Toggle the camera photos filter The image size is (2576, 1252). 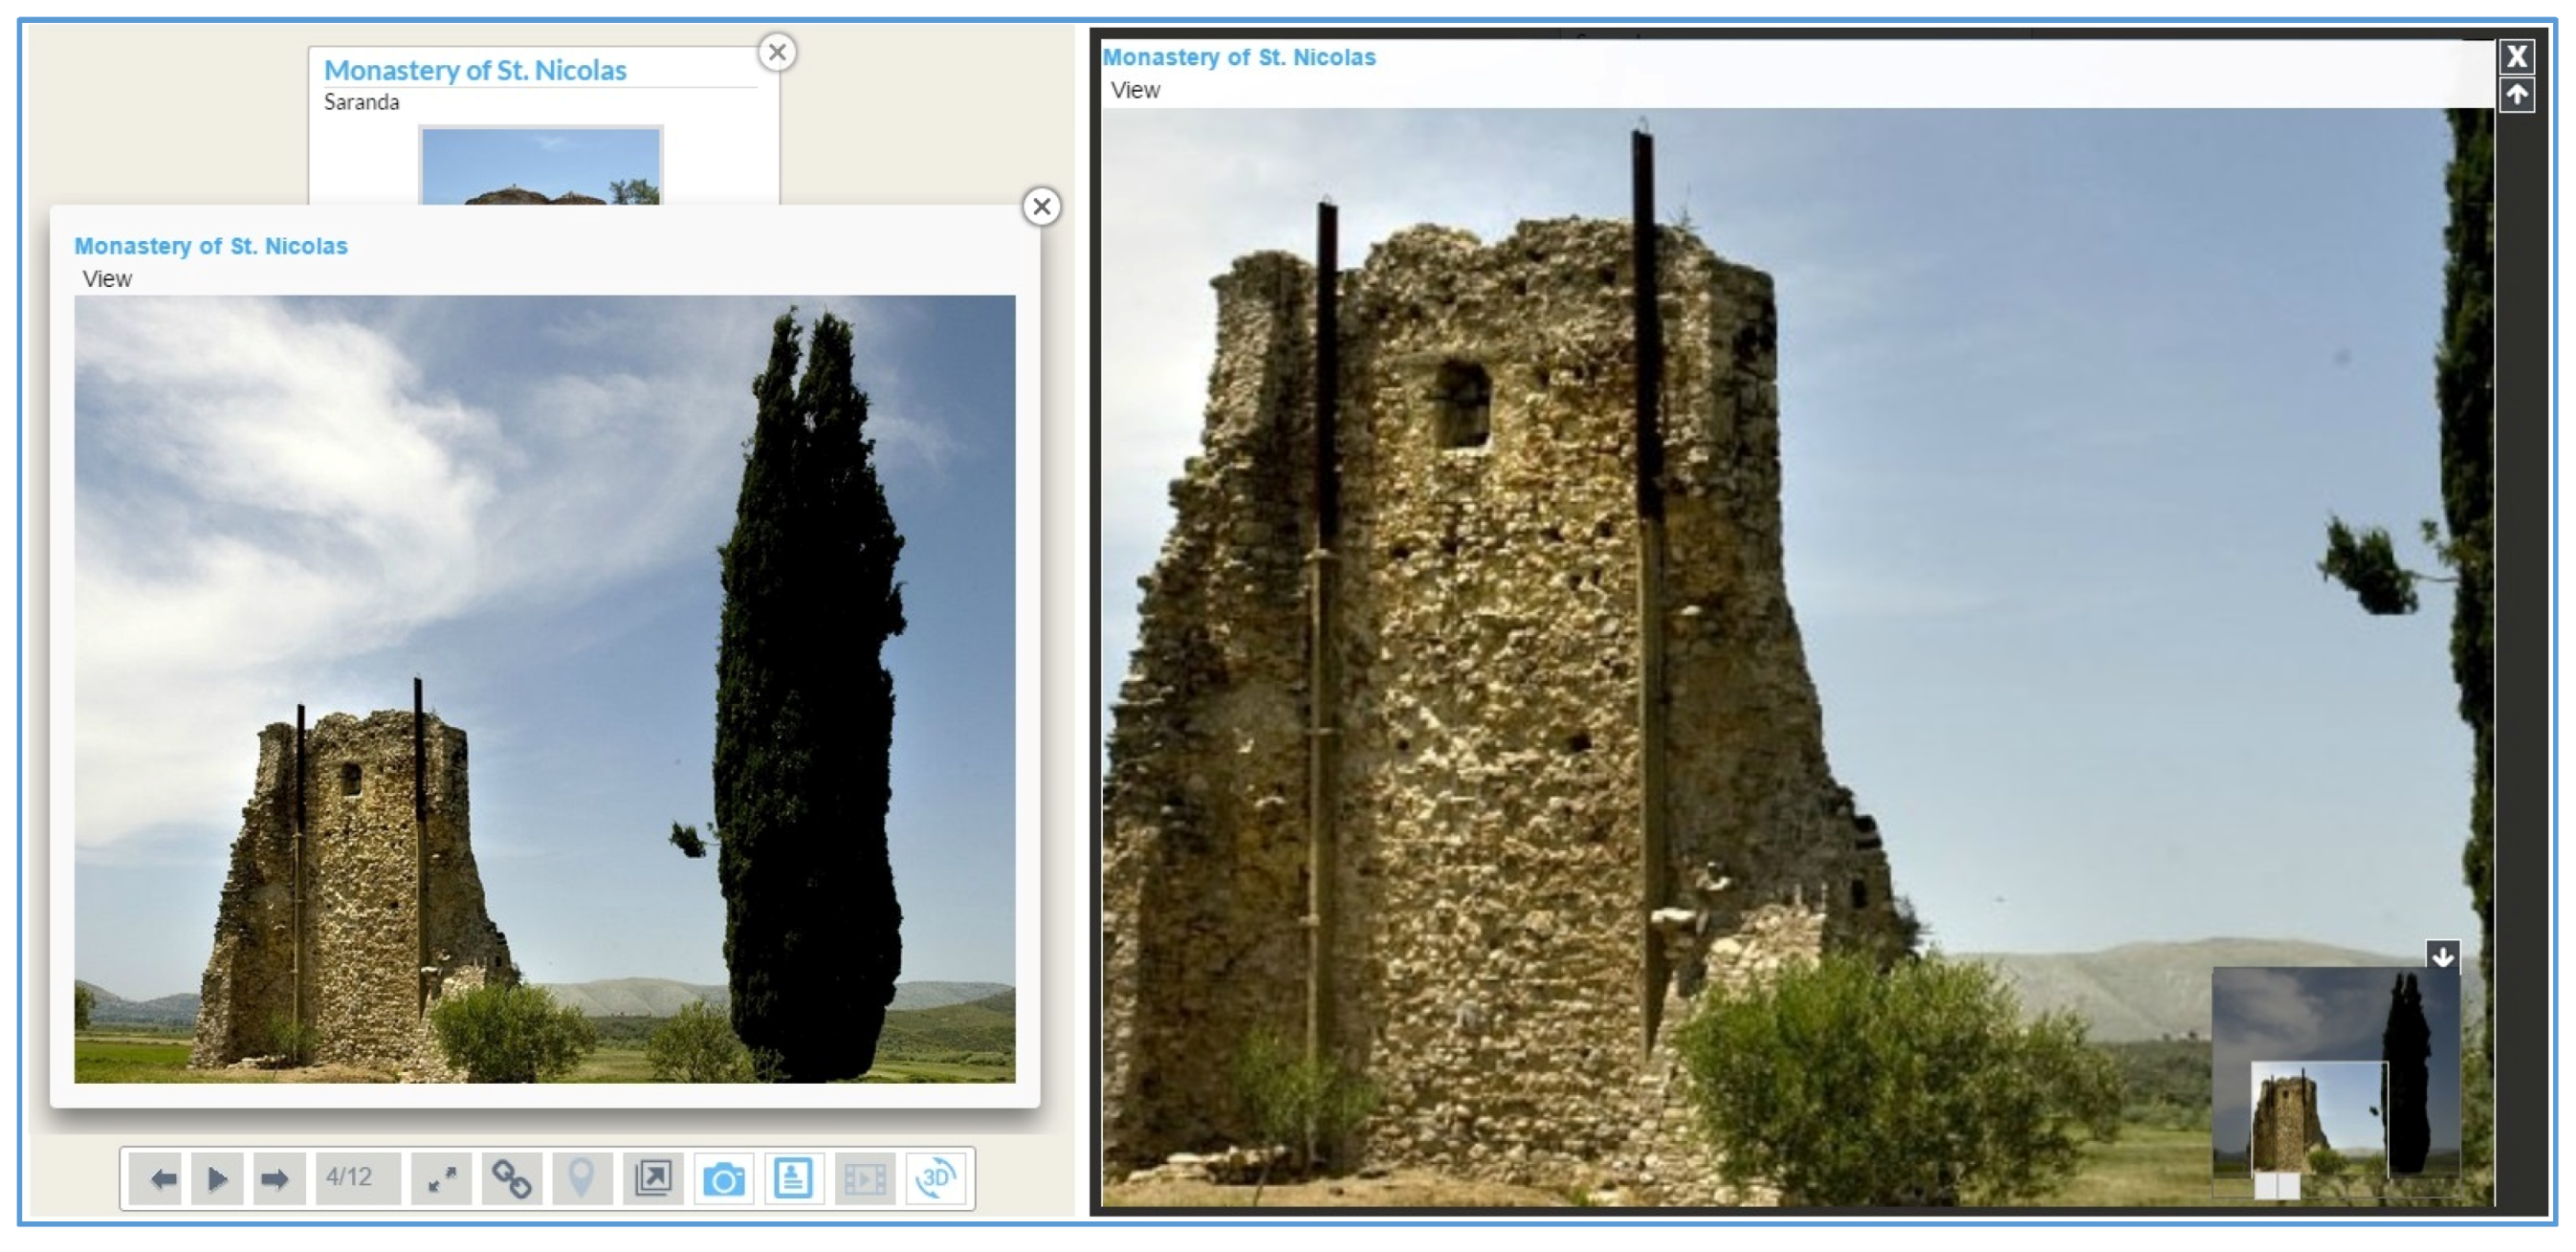723,1179
